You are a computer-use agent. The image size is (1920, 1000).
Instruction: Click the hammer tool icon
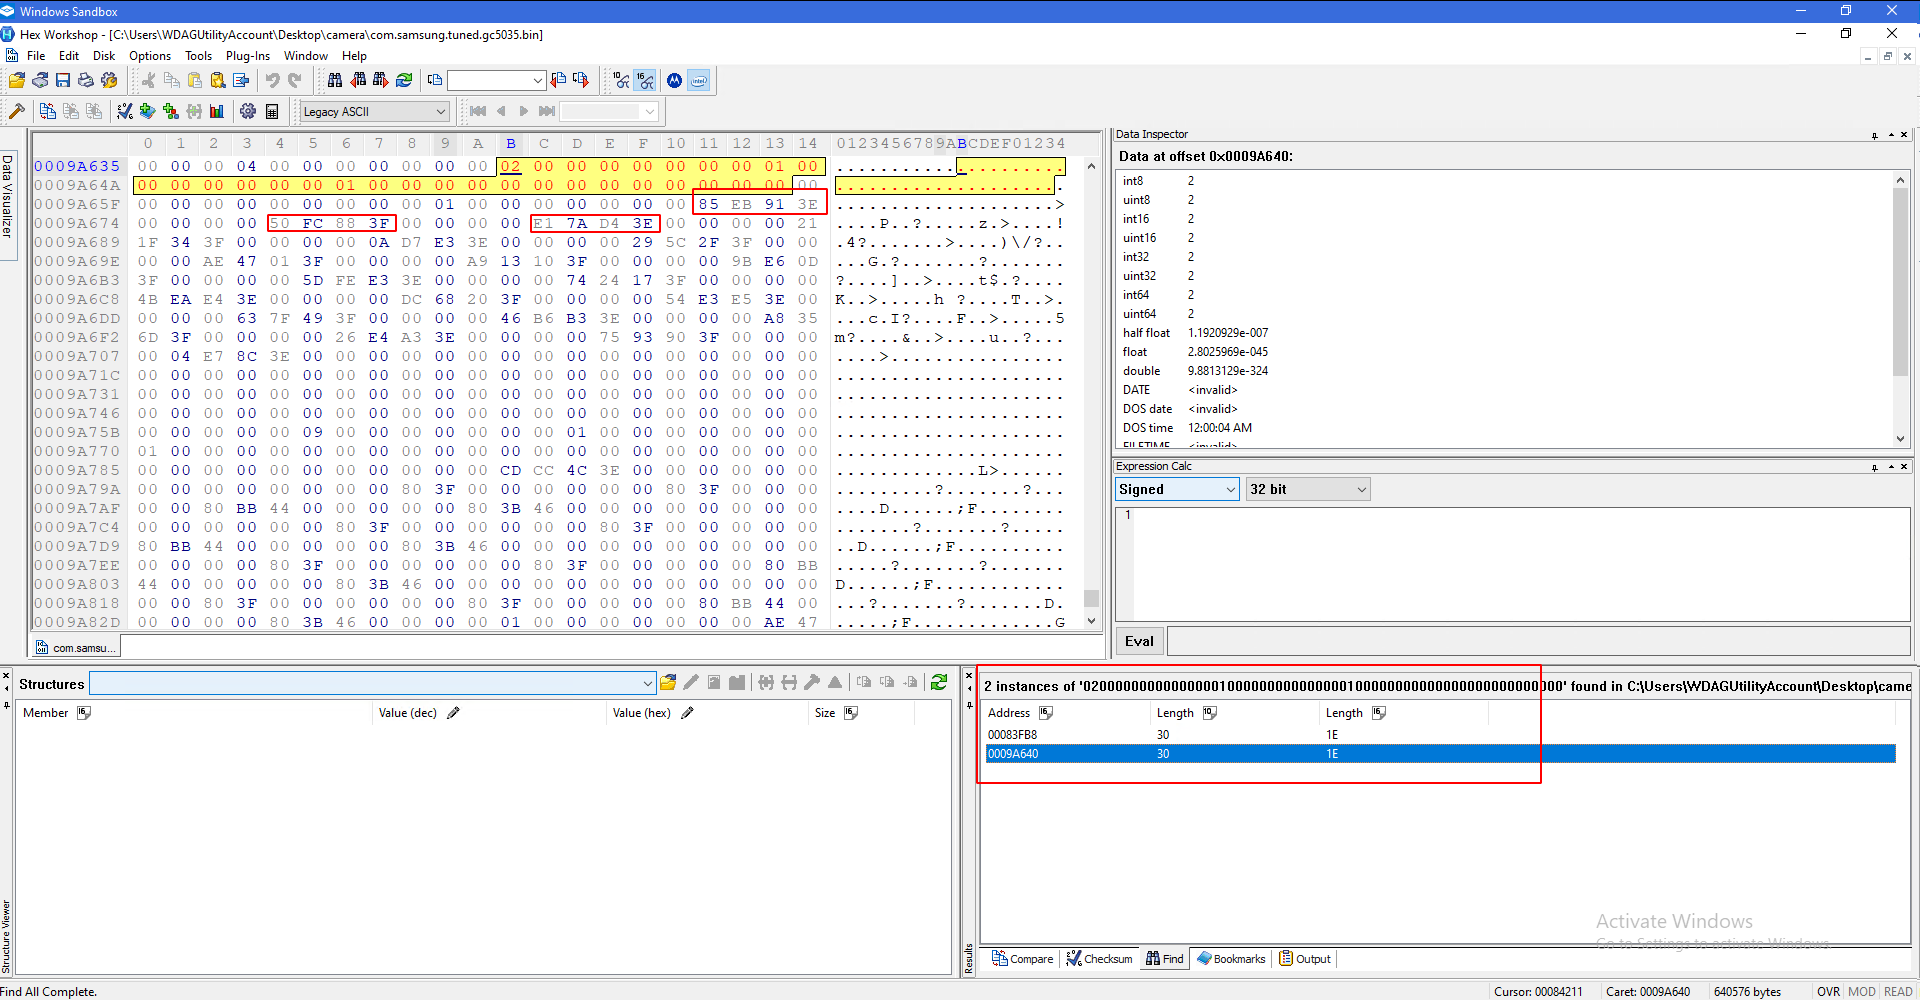click(x=17, y=112)
